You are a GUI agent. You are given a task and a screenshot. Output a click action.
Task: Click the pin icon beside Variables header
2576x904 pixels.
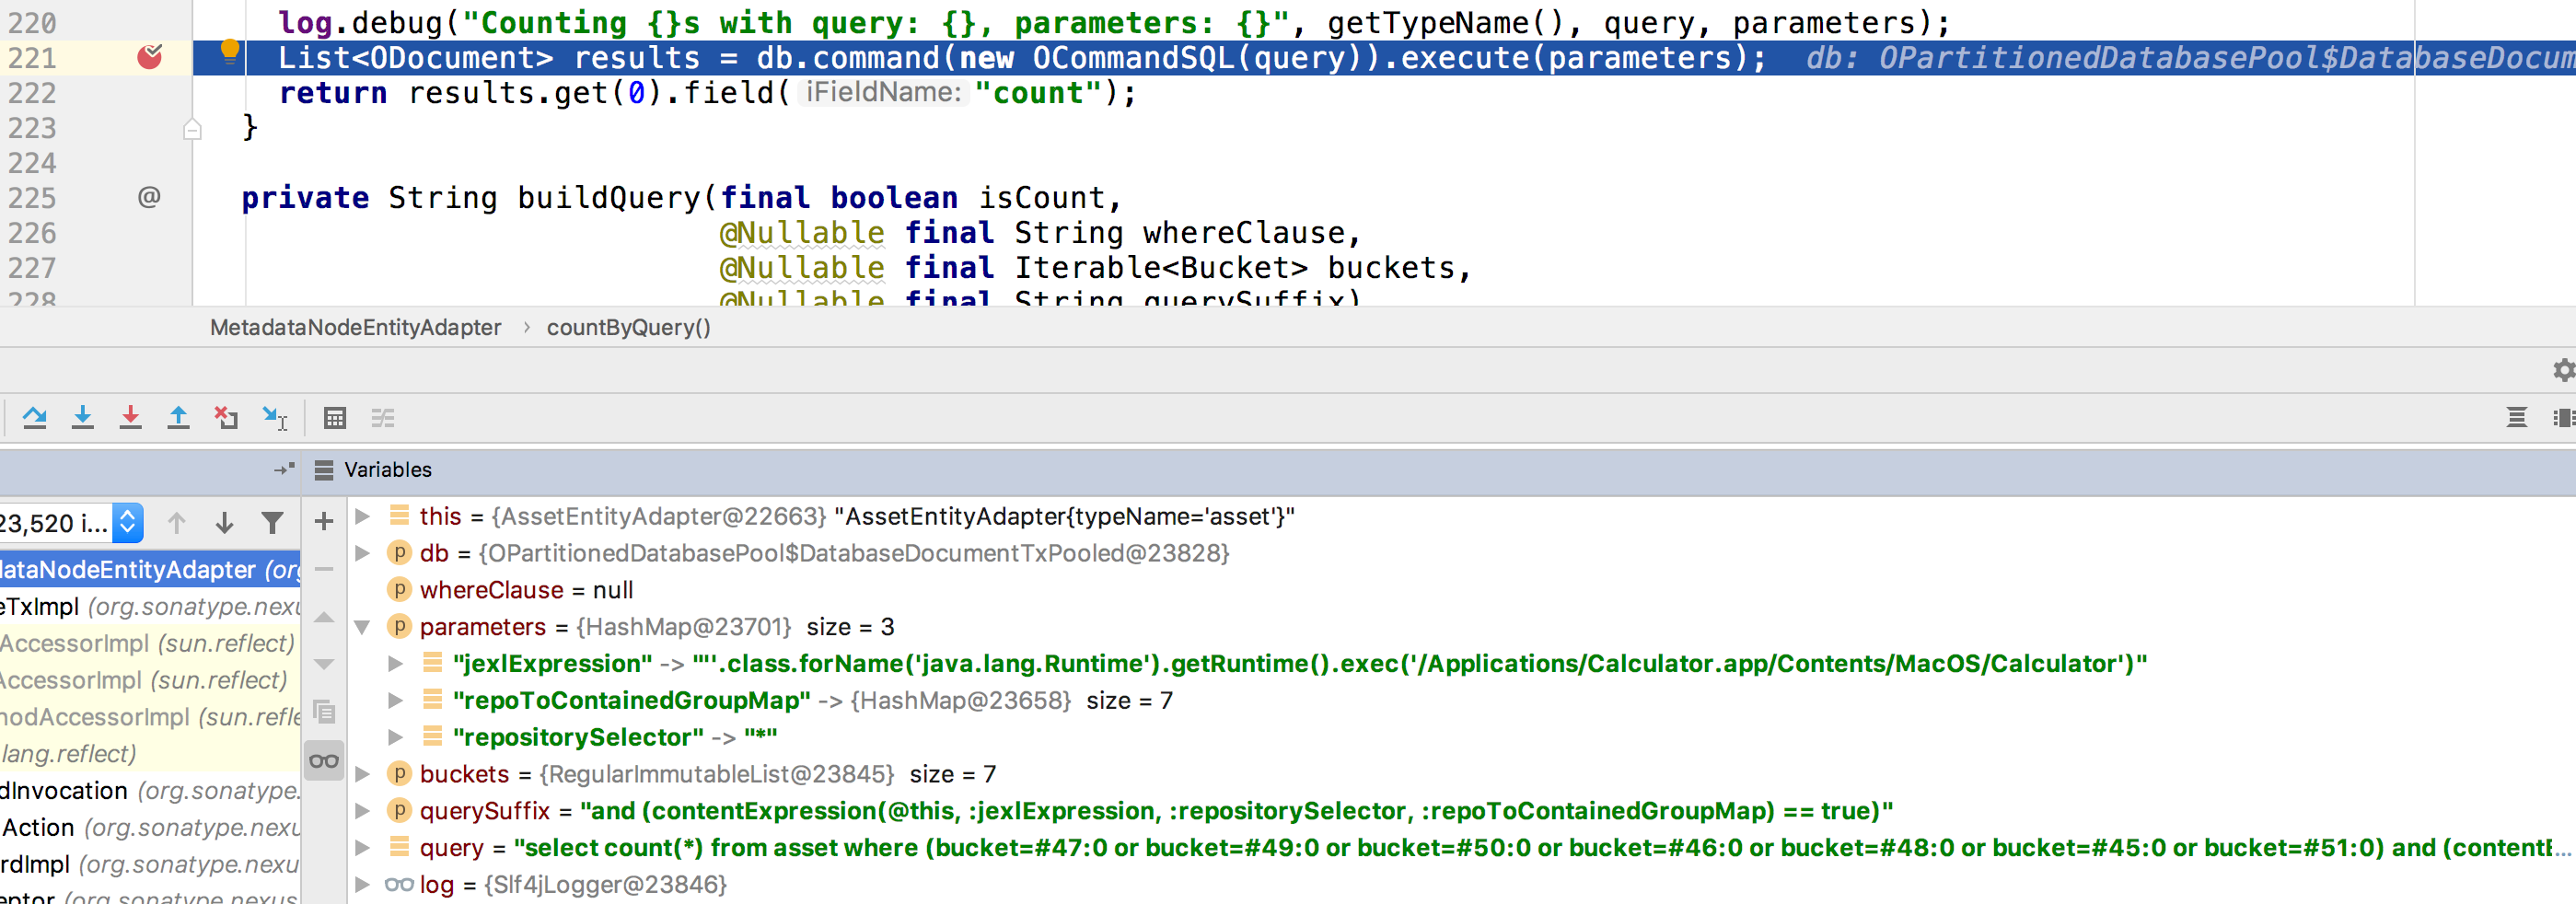coord(284,470)
